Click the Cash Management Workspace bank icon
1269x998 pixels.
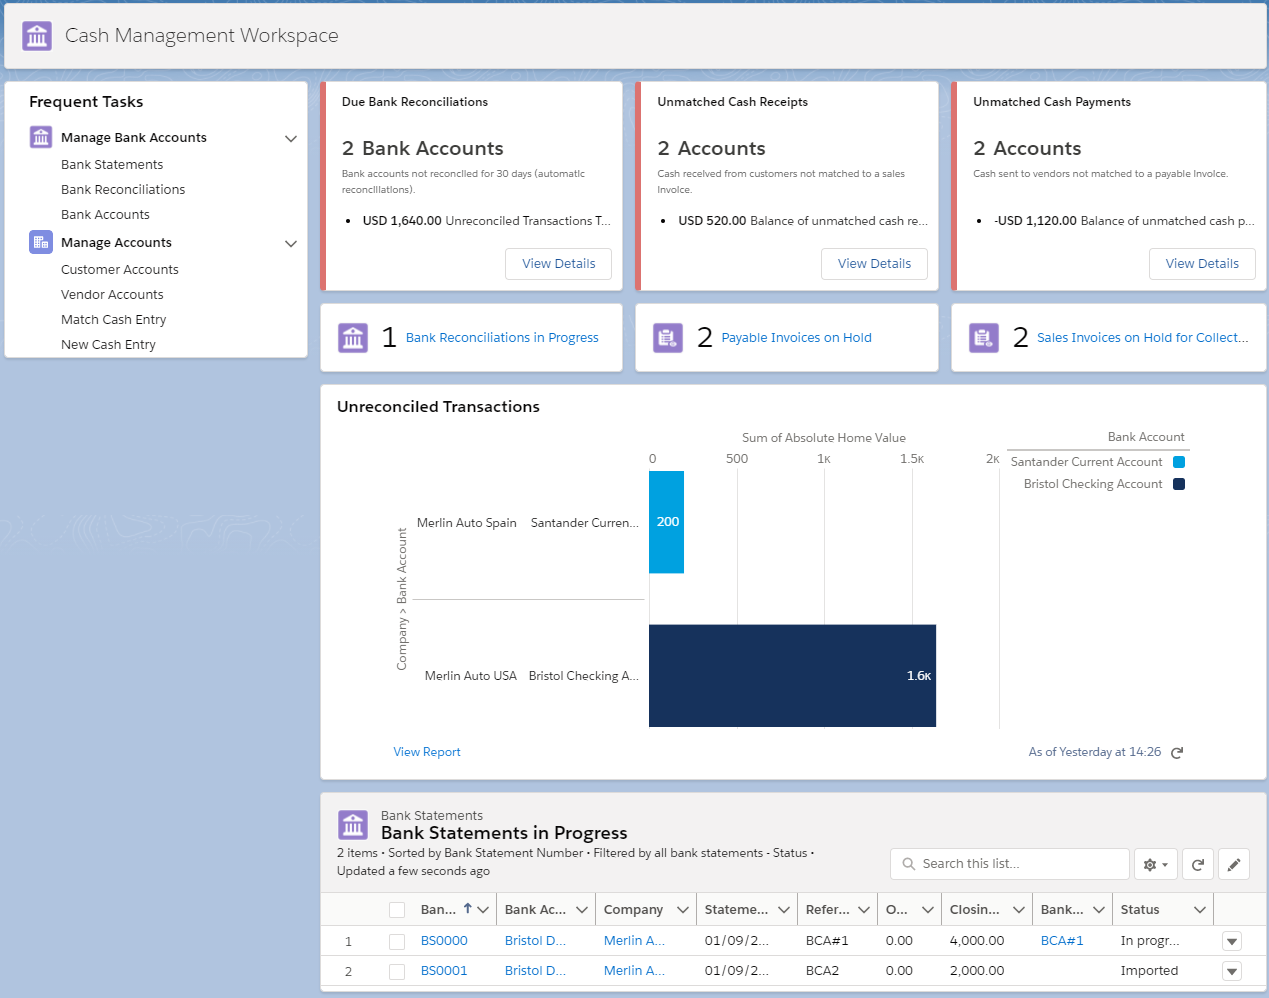[x=37, y=36]
